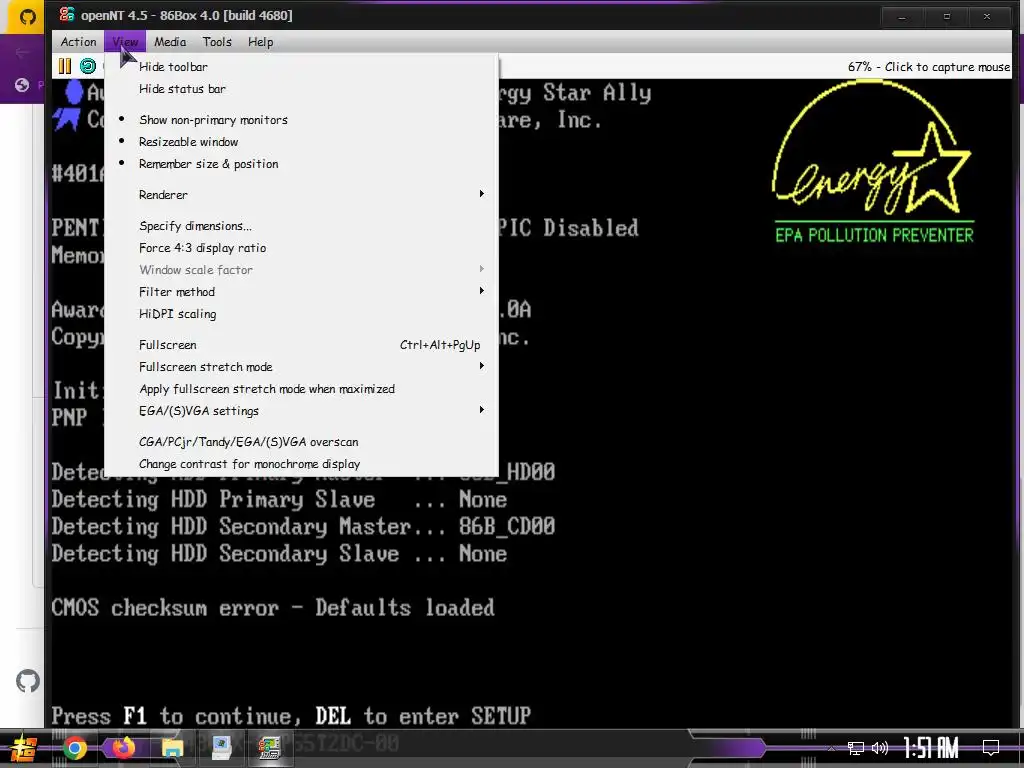
Task: Open the network tray icon
Action: click(856, 748)
